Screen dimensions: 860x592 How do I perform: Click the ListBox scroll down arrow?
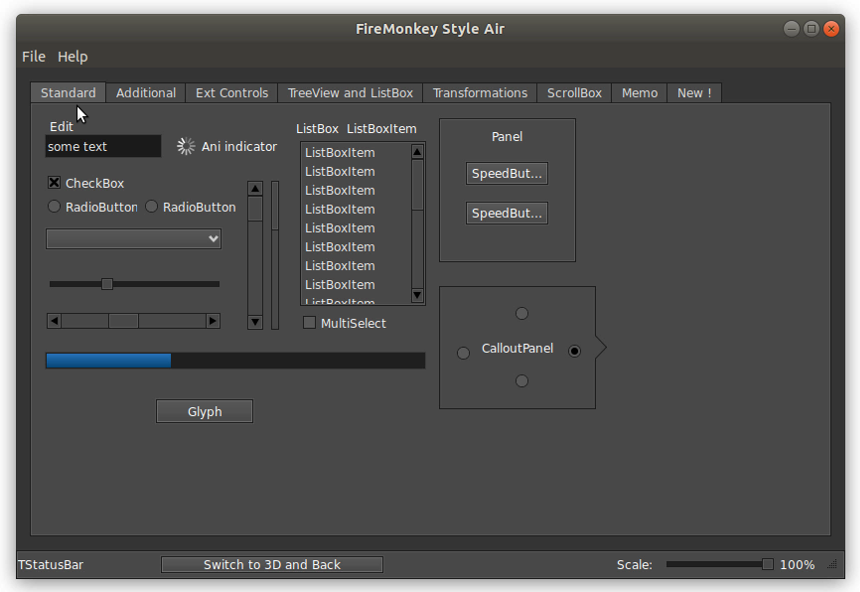(417, 295)
